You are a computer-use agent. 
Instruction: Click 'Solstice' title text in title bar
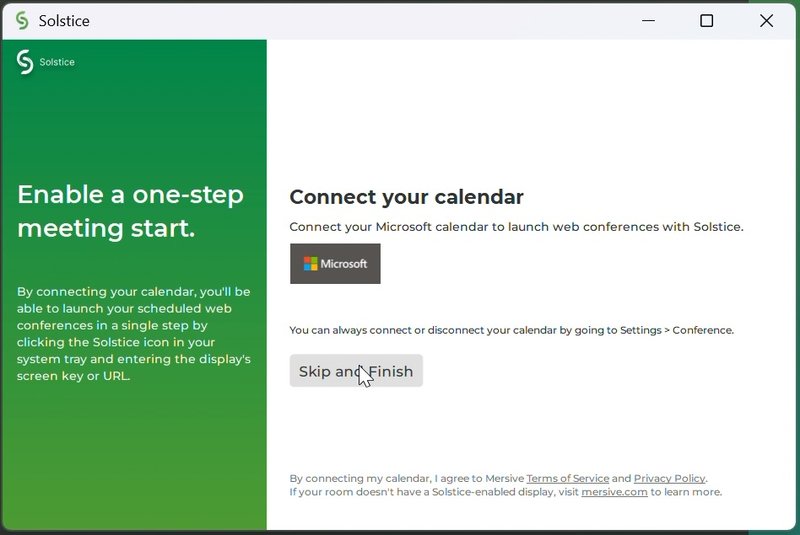coord(64,21)
